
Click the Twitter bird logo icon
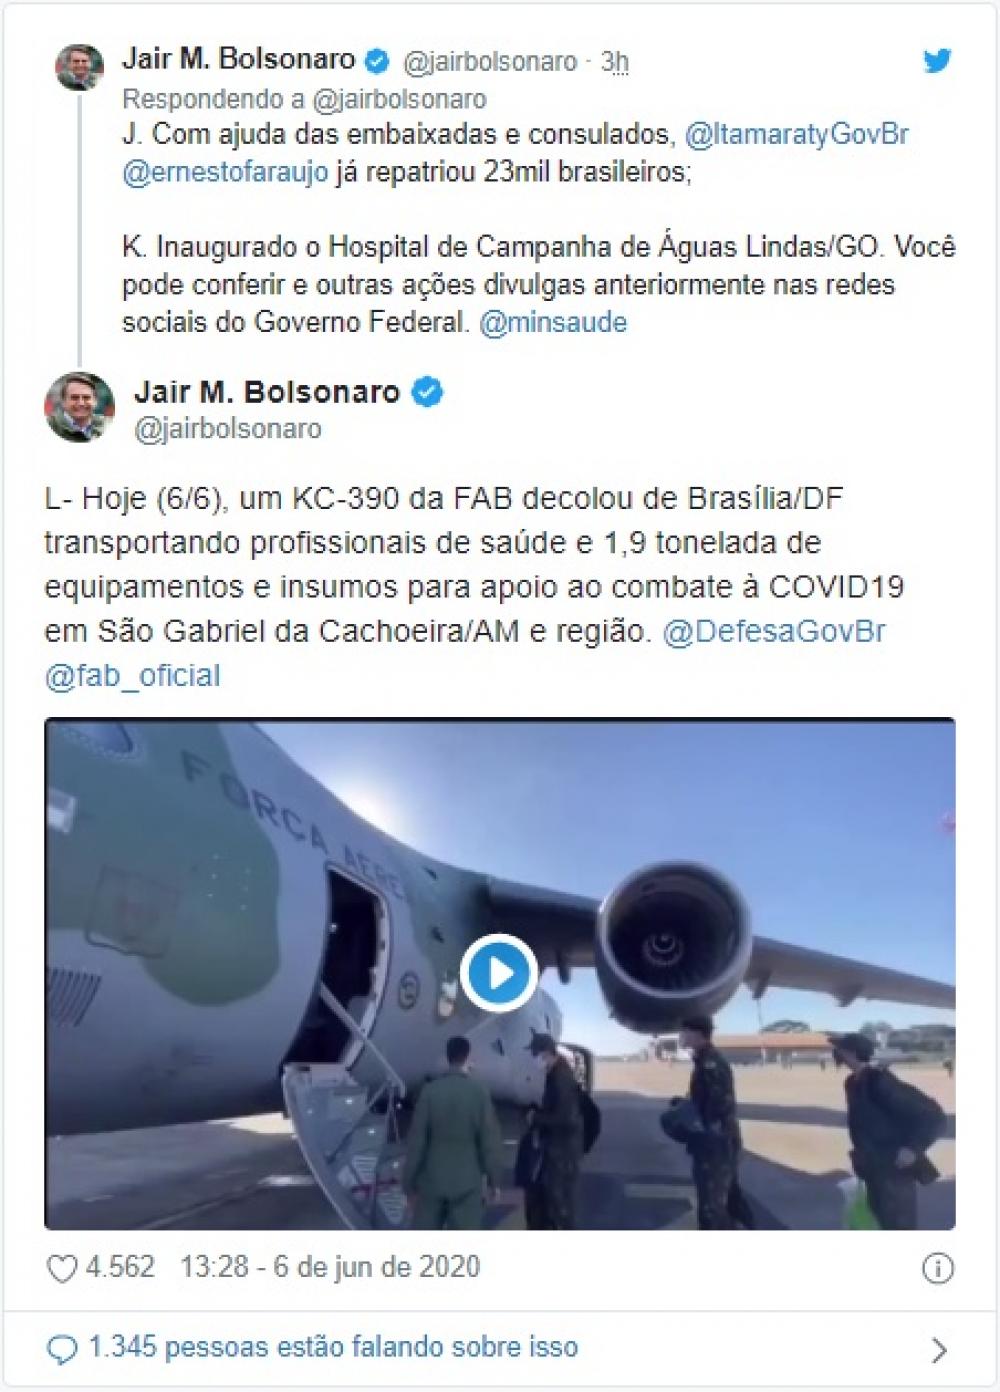point(937,61)
